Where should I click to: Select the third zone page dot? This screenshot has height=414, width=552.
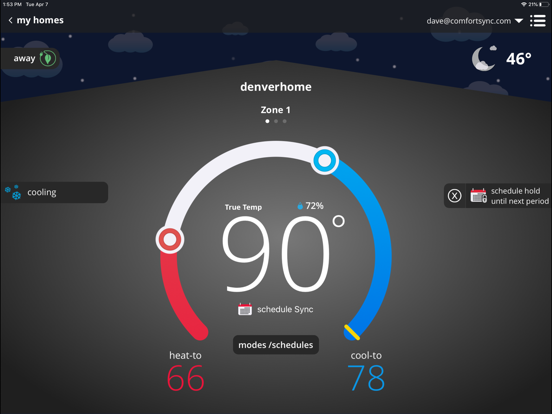[284, 121]
